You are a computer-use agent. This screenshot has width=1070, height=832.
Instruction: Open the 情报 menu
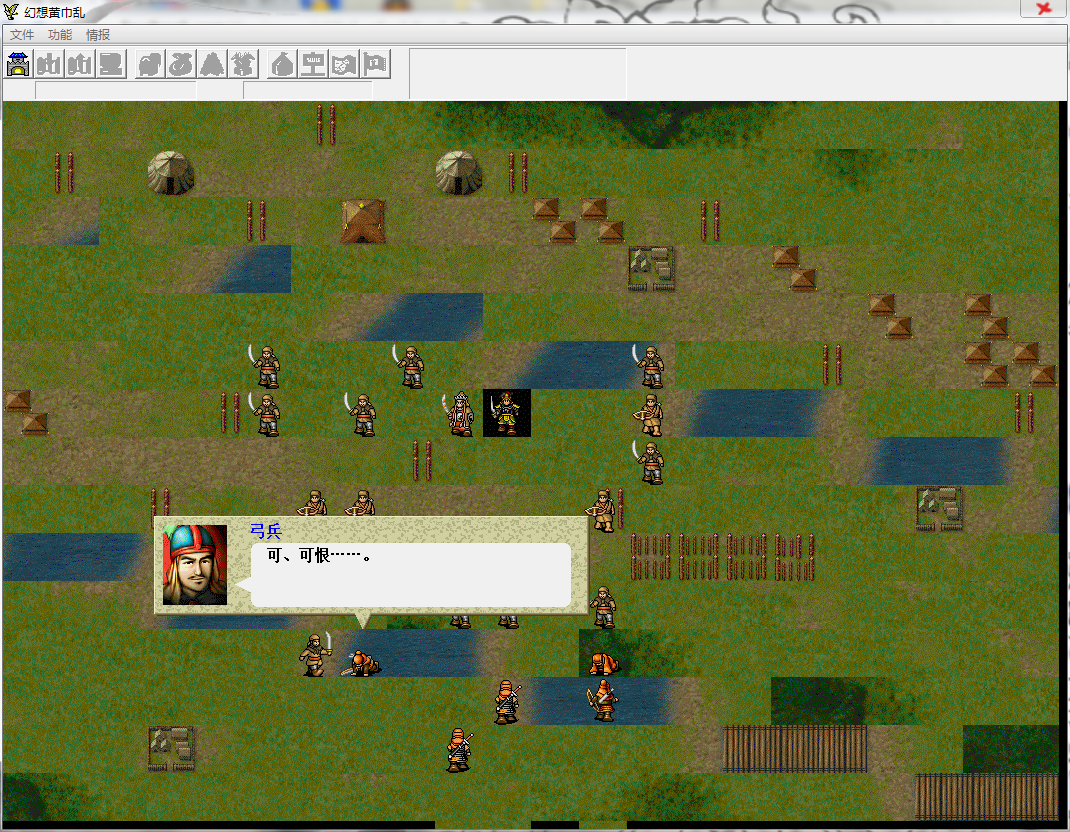pyautogui.click(x=98, y=35)
